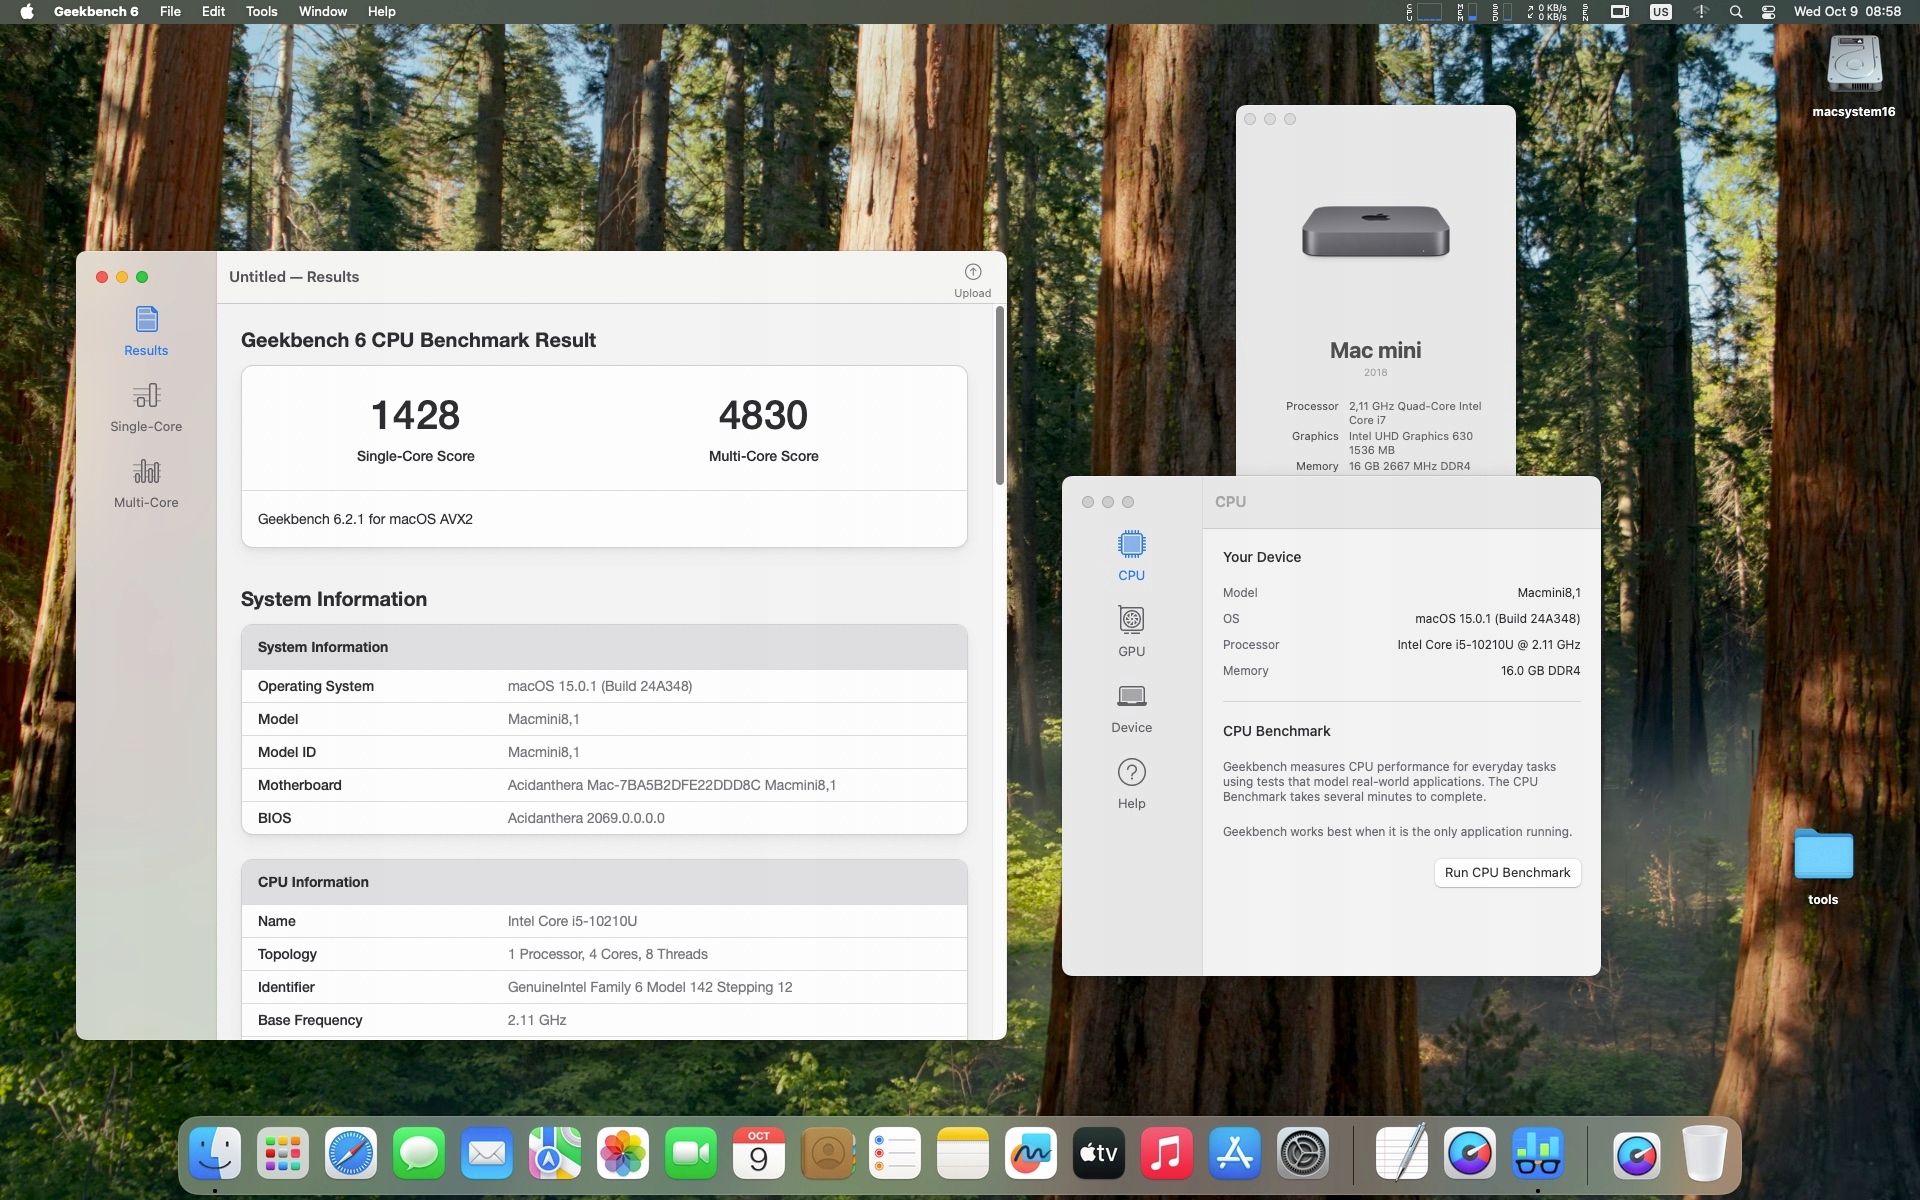Click the US input source selector

(1660, 11)
